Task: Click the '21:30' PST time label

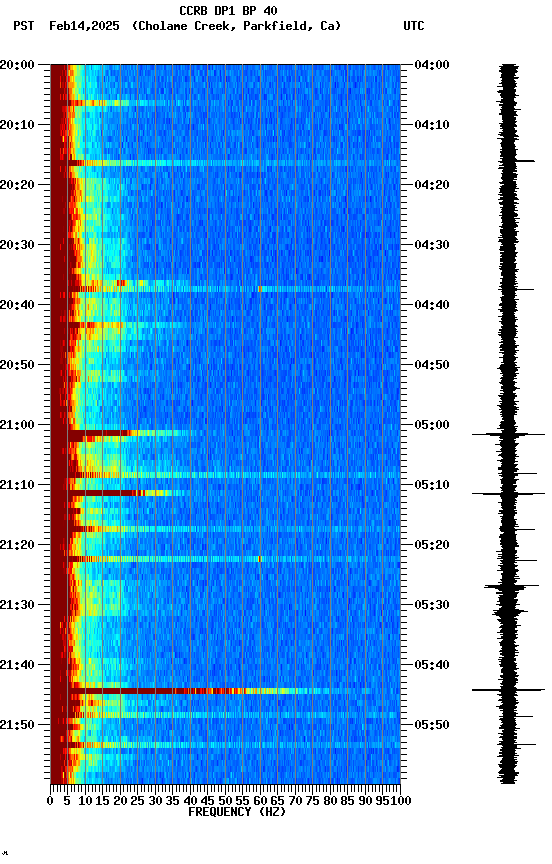Action: 17,605
